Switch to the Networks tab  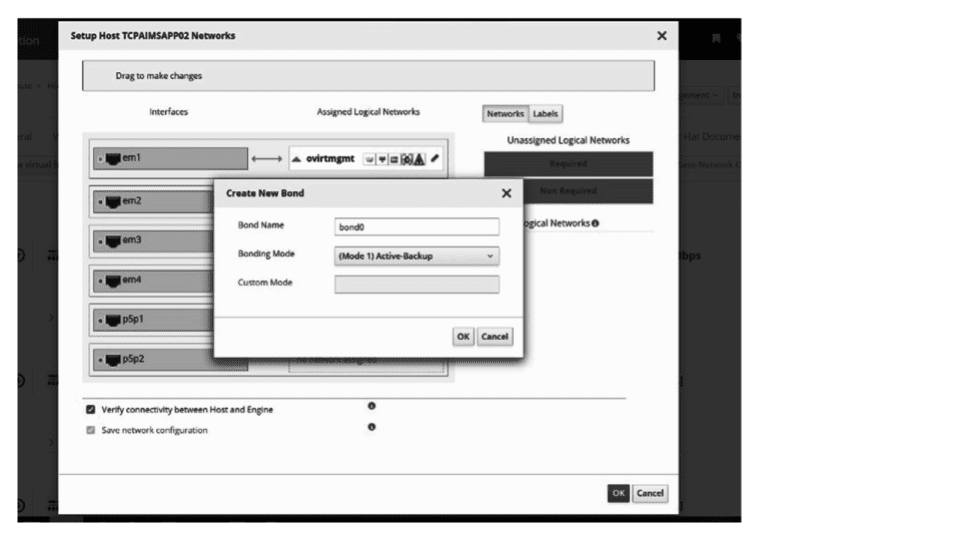[x=505, y=114]
